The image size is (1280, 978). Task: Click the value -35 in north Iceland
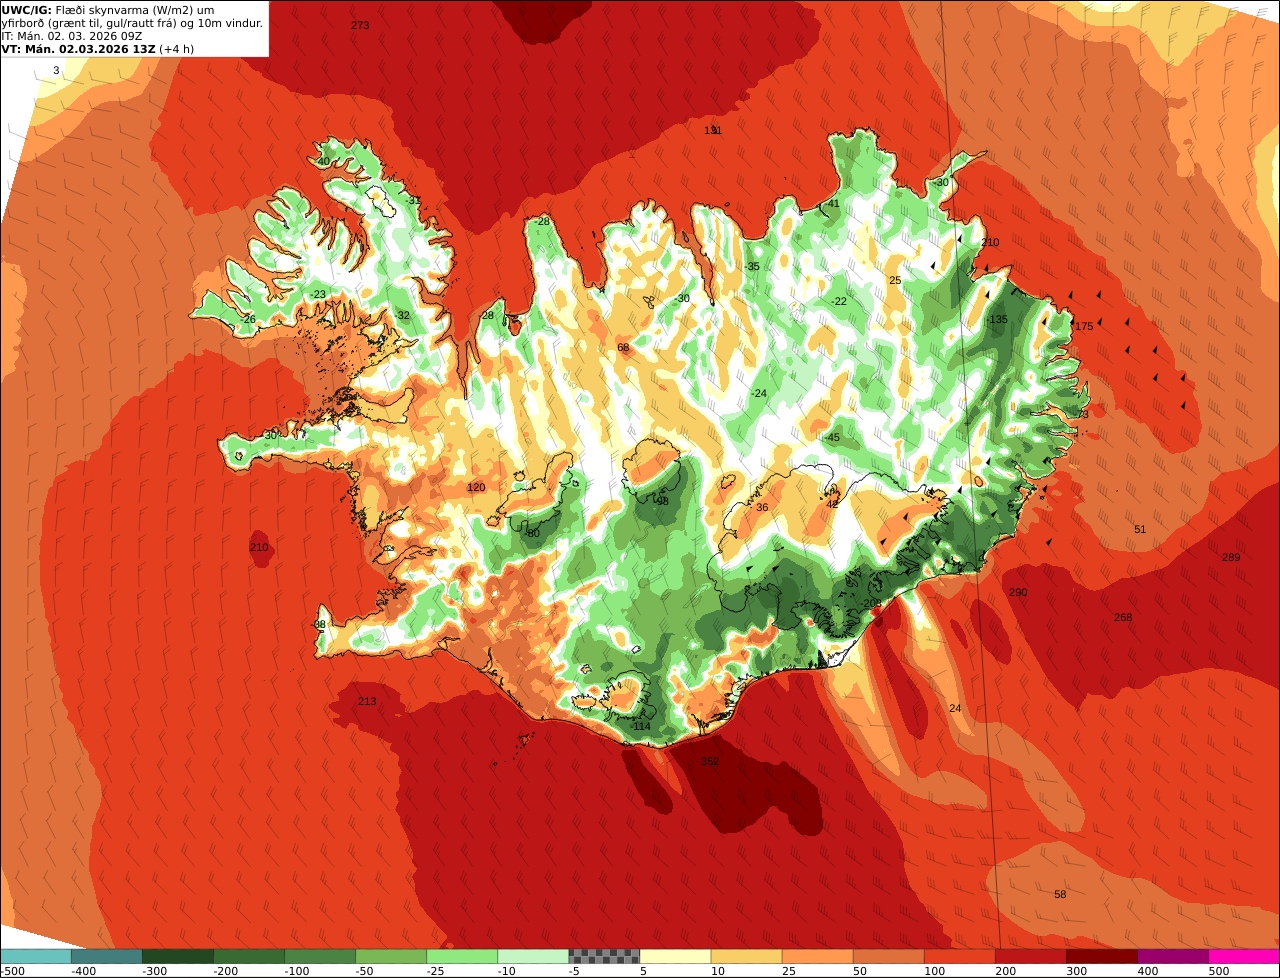752,267
